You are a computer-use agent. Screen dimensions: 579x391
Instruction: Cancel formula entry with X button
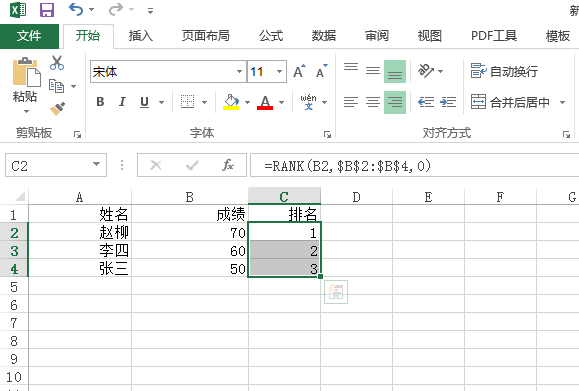point(156,165)
